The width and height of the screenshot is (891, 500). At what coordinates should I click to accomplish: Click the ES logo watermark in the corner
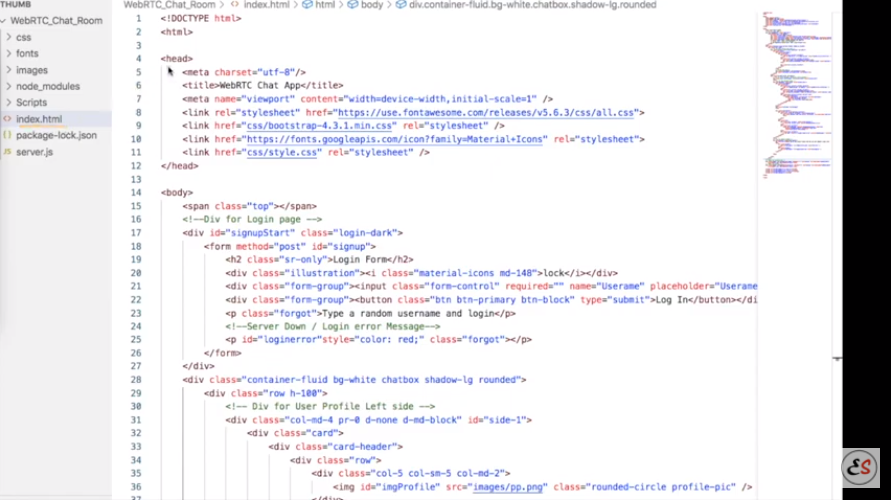coord(859,468)
